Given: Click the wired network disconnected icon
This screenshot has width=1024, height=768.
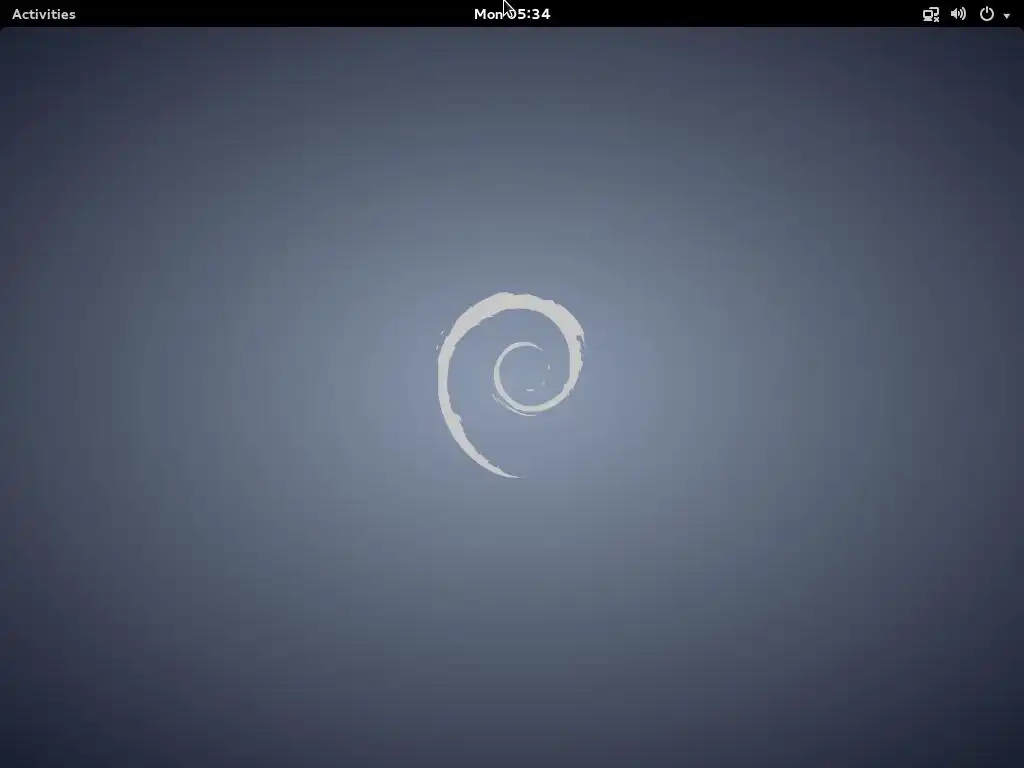Looking at the screenshot, I should [x=931, y=14].
